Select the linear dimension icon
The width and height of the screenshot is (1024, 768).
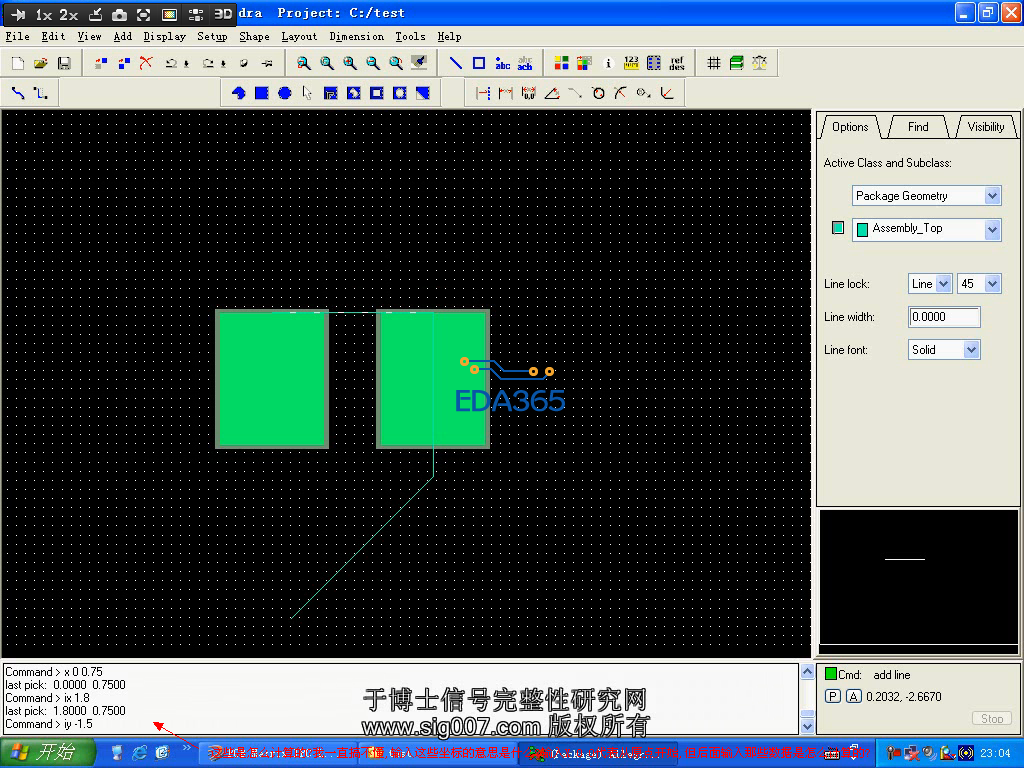click(x=483, y=93)
